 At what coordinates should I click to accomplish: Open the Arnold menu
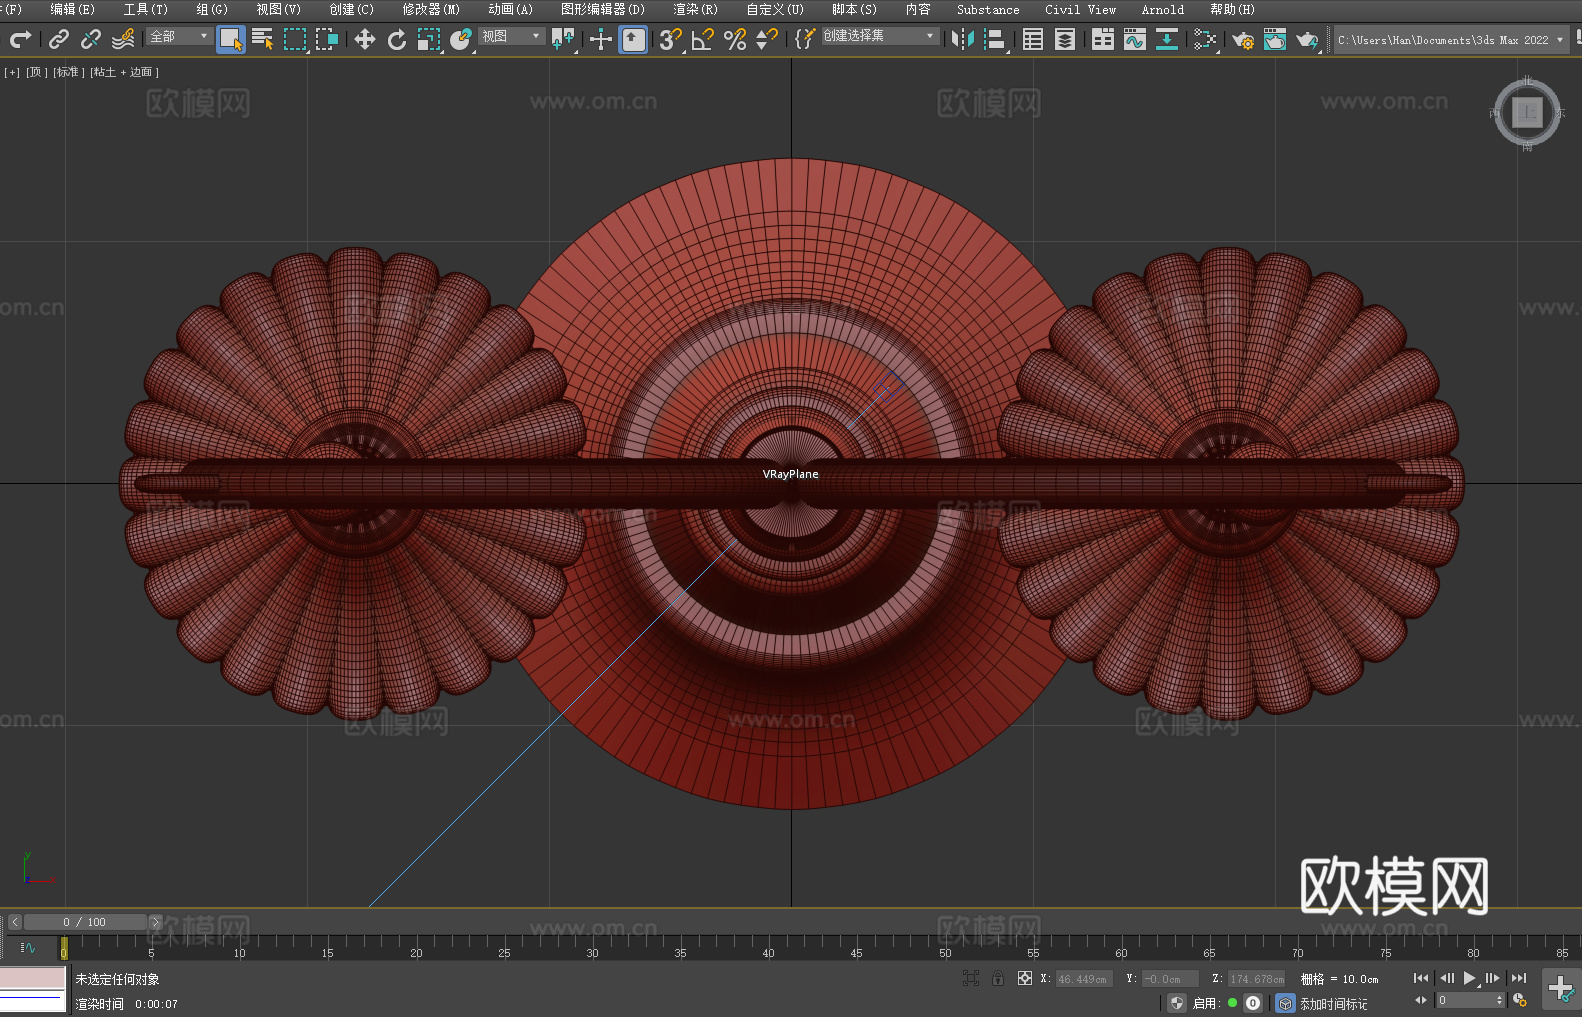(1162, 10)
